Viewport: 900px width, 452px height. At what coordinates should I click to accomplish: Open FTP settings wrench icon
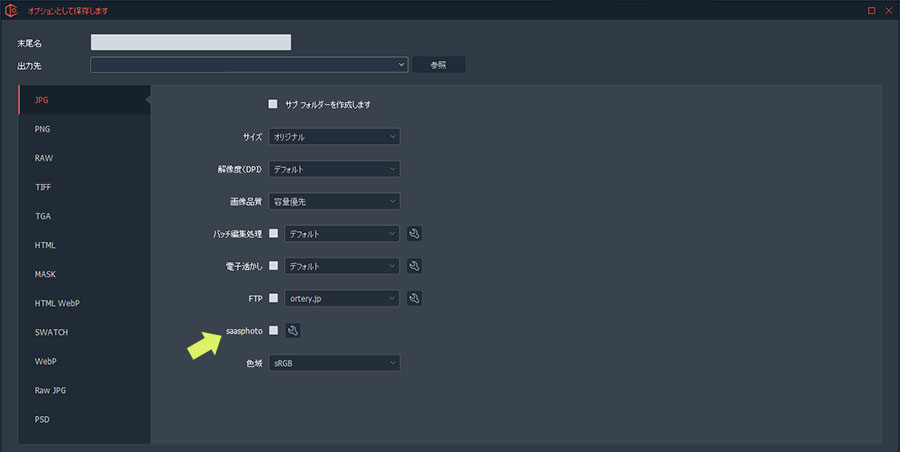[414, 298]
